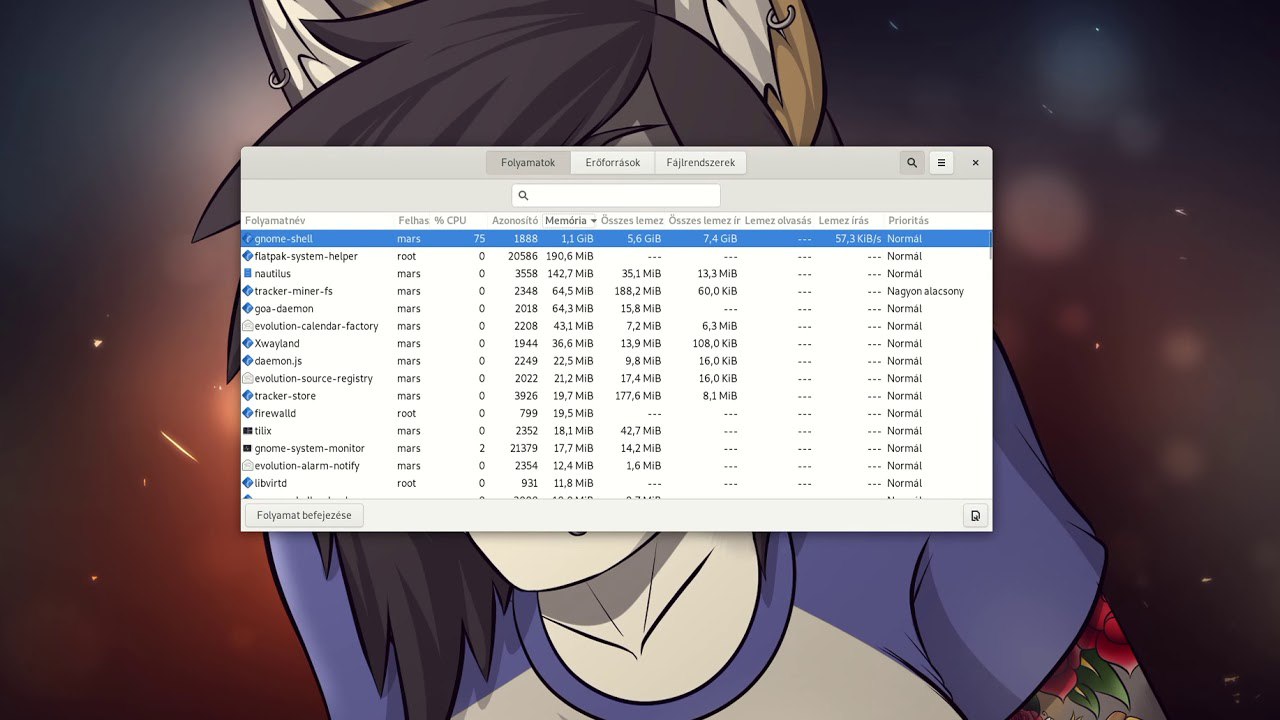Viewport: 1280px width, 720px height.
Task: Sort by the Prioritás column header
Action: coord(908,220)
